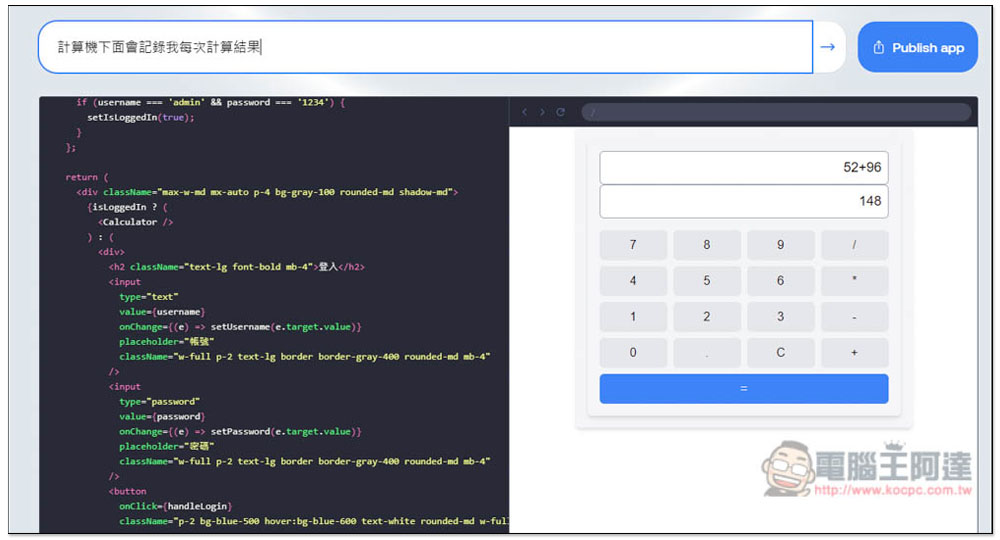Tap calculator key 5

(x=707, y=281)
